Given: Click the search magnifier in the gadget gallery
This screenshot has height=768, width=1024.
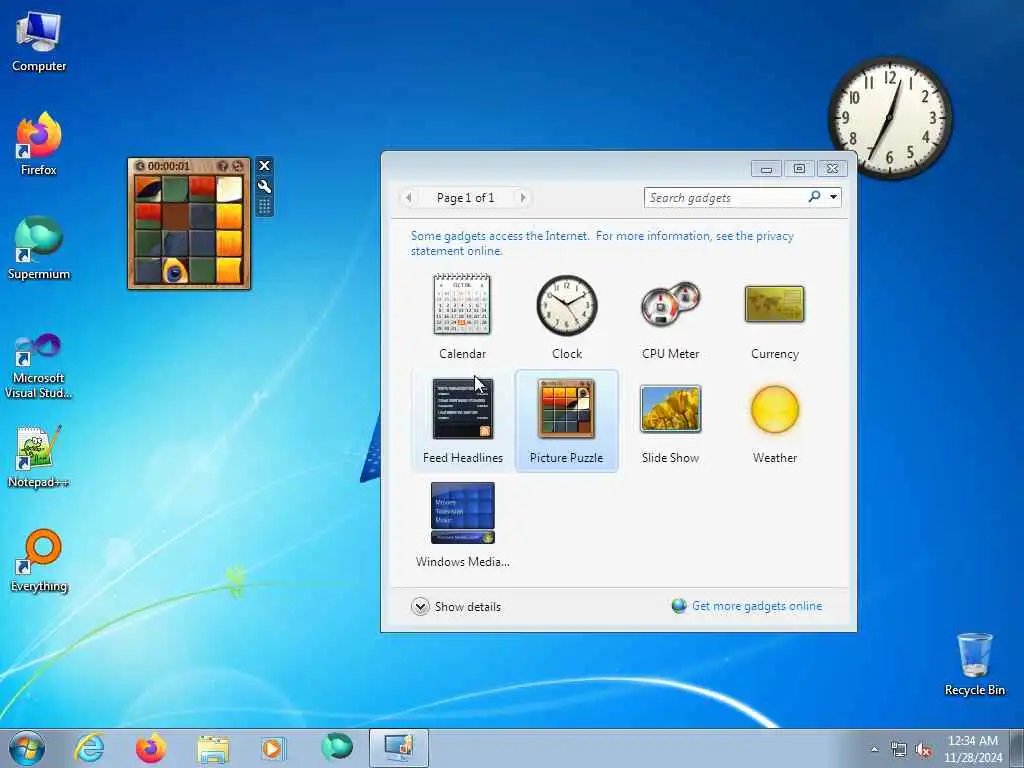Looking at the screenshot, I should point(814,197).
